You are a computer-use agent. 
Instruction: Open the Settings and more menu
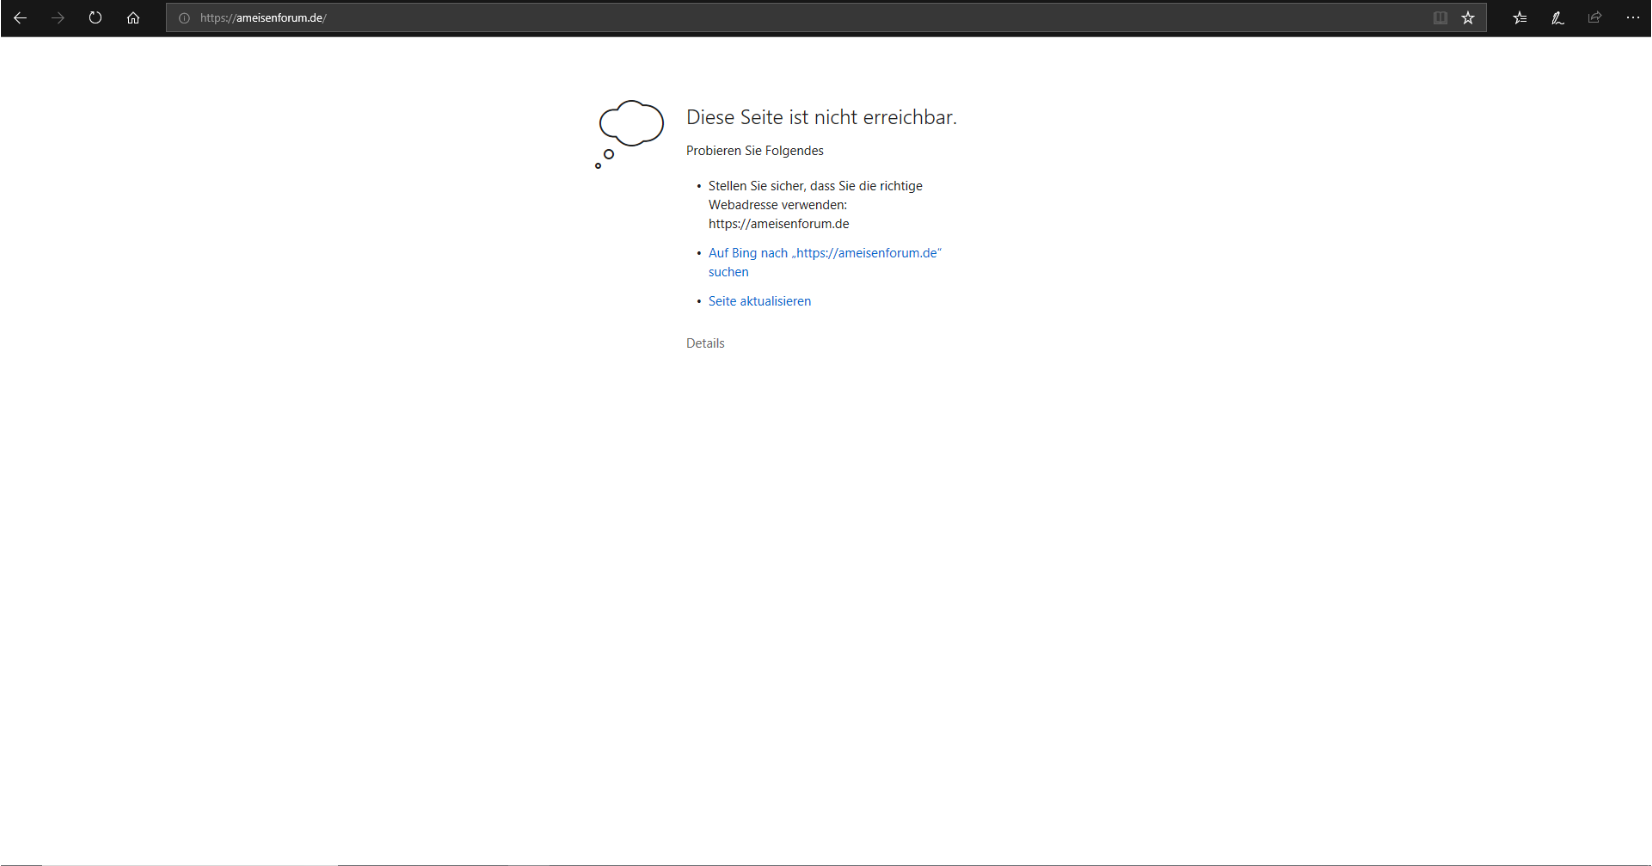tap(1633, 18)
